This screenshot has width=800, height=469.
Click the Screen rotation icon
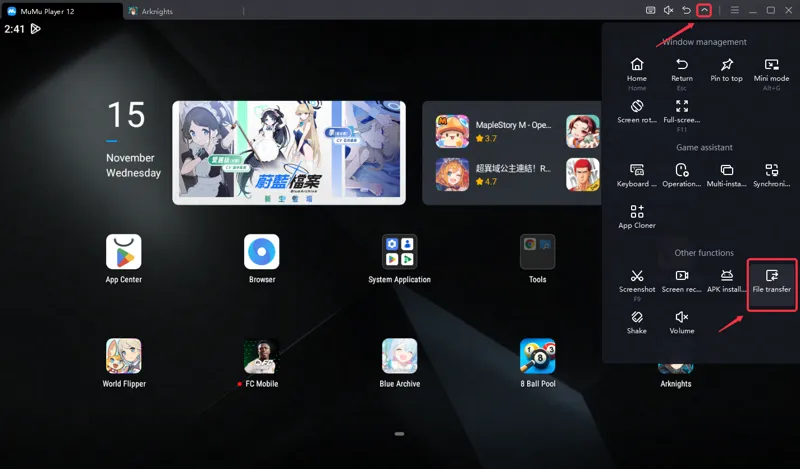[x=637, y=106]
